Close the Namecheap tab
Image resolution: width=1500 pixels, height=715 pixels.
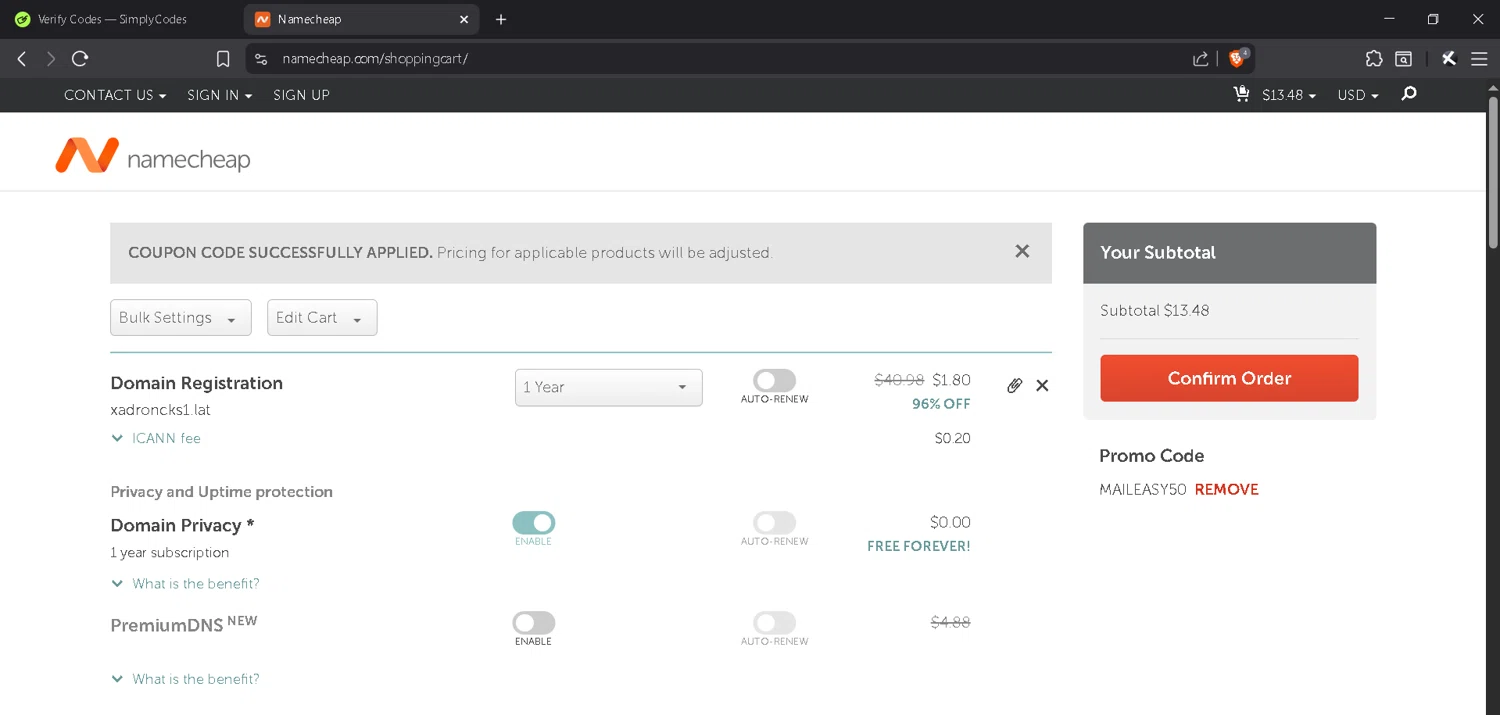point(464,19)
